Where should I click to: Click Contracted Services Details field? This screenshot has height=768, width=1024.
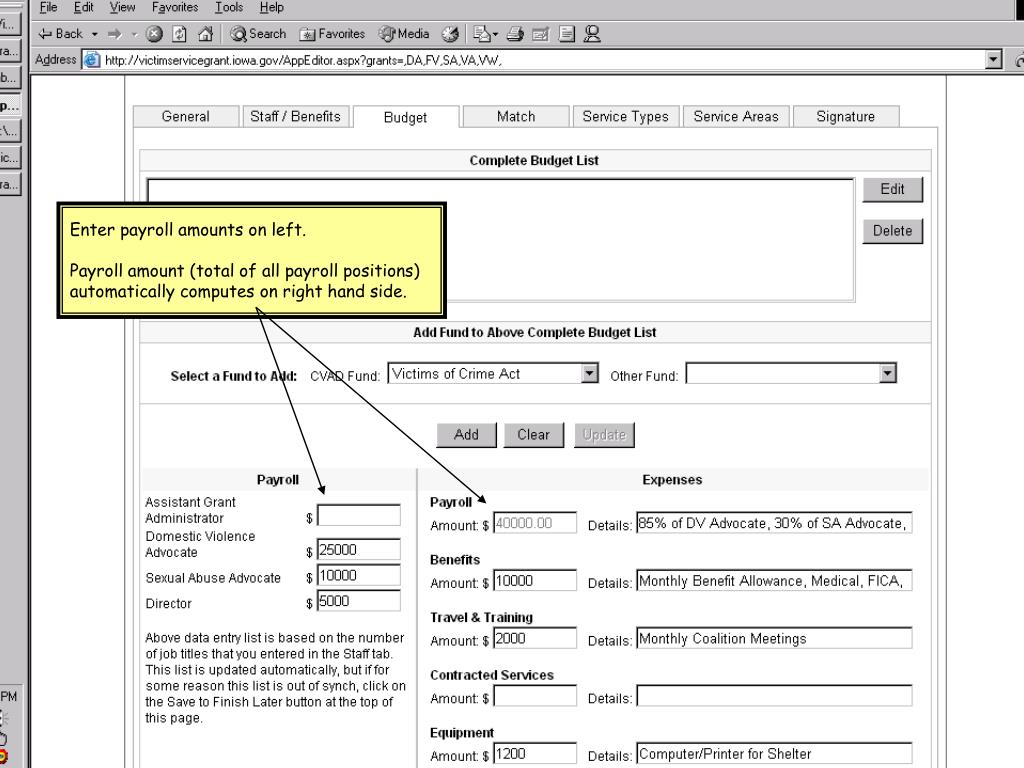point(774,696)
